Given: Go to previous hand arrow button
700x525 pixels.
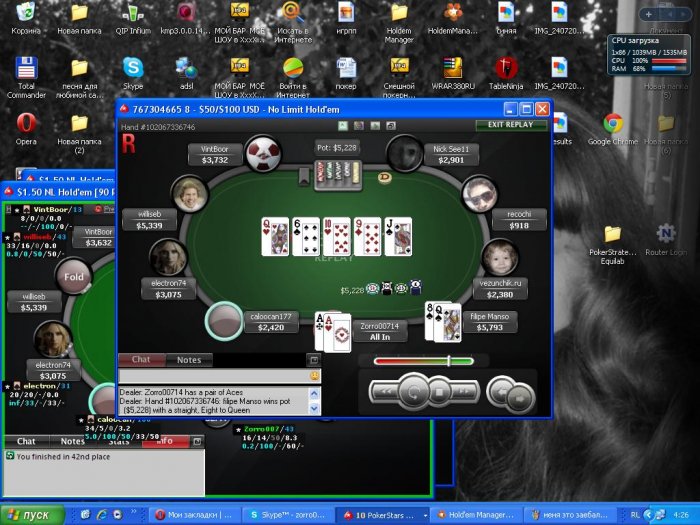Looking at the screenshot, I should pyautogui.click(x=501, y=392).
